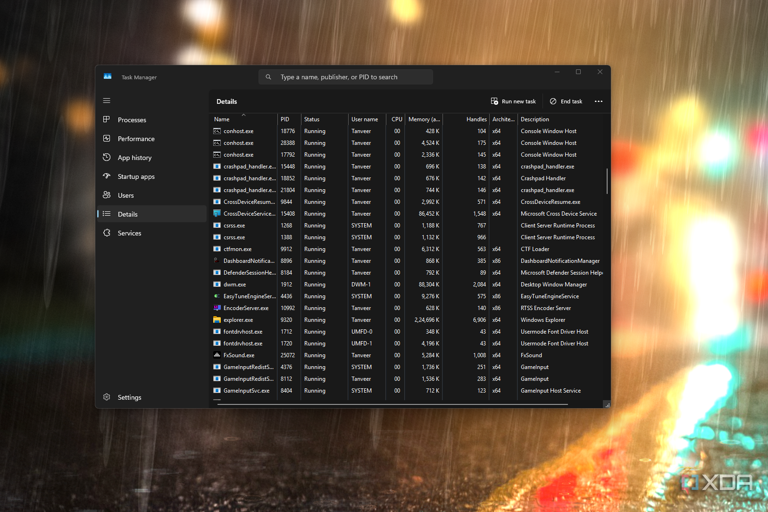Screen dimensions: 768x512
Task: Click the End task button
Action: (x=566, y=101)
